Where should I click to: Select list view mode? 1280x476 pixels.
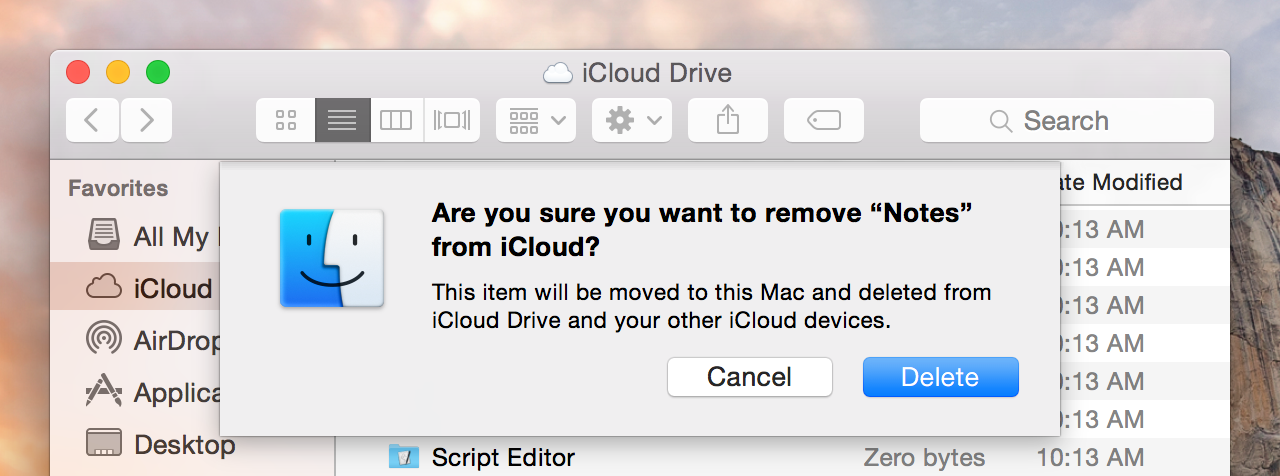342,120
